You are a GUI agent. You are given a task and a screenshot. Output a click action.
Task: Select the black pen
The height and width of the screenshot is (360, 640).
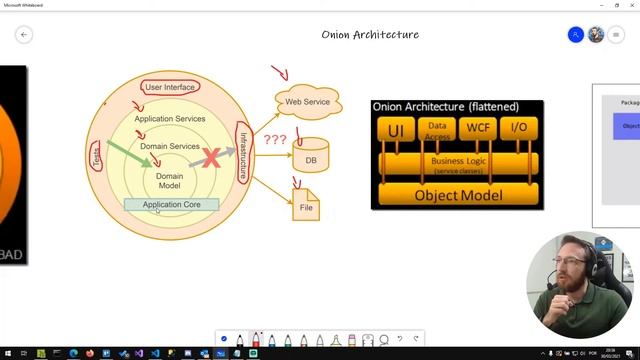240,340
